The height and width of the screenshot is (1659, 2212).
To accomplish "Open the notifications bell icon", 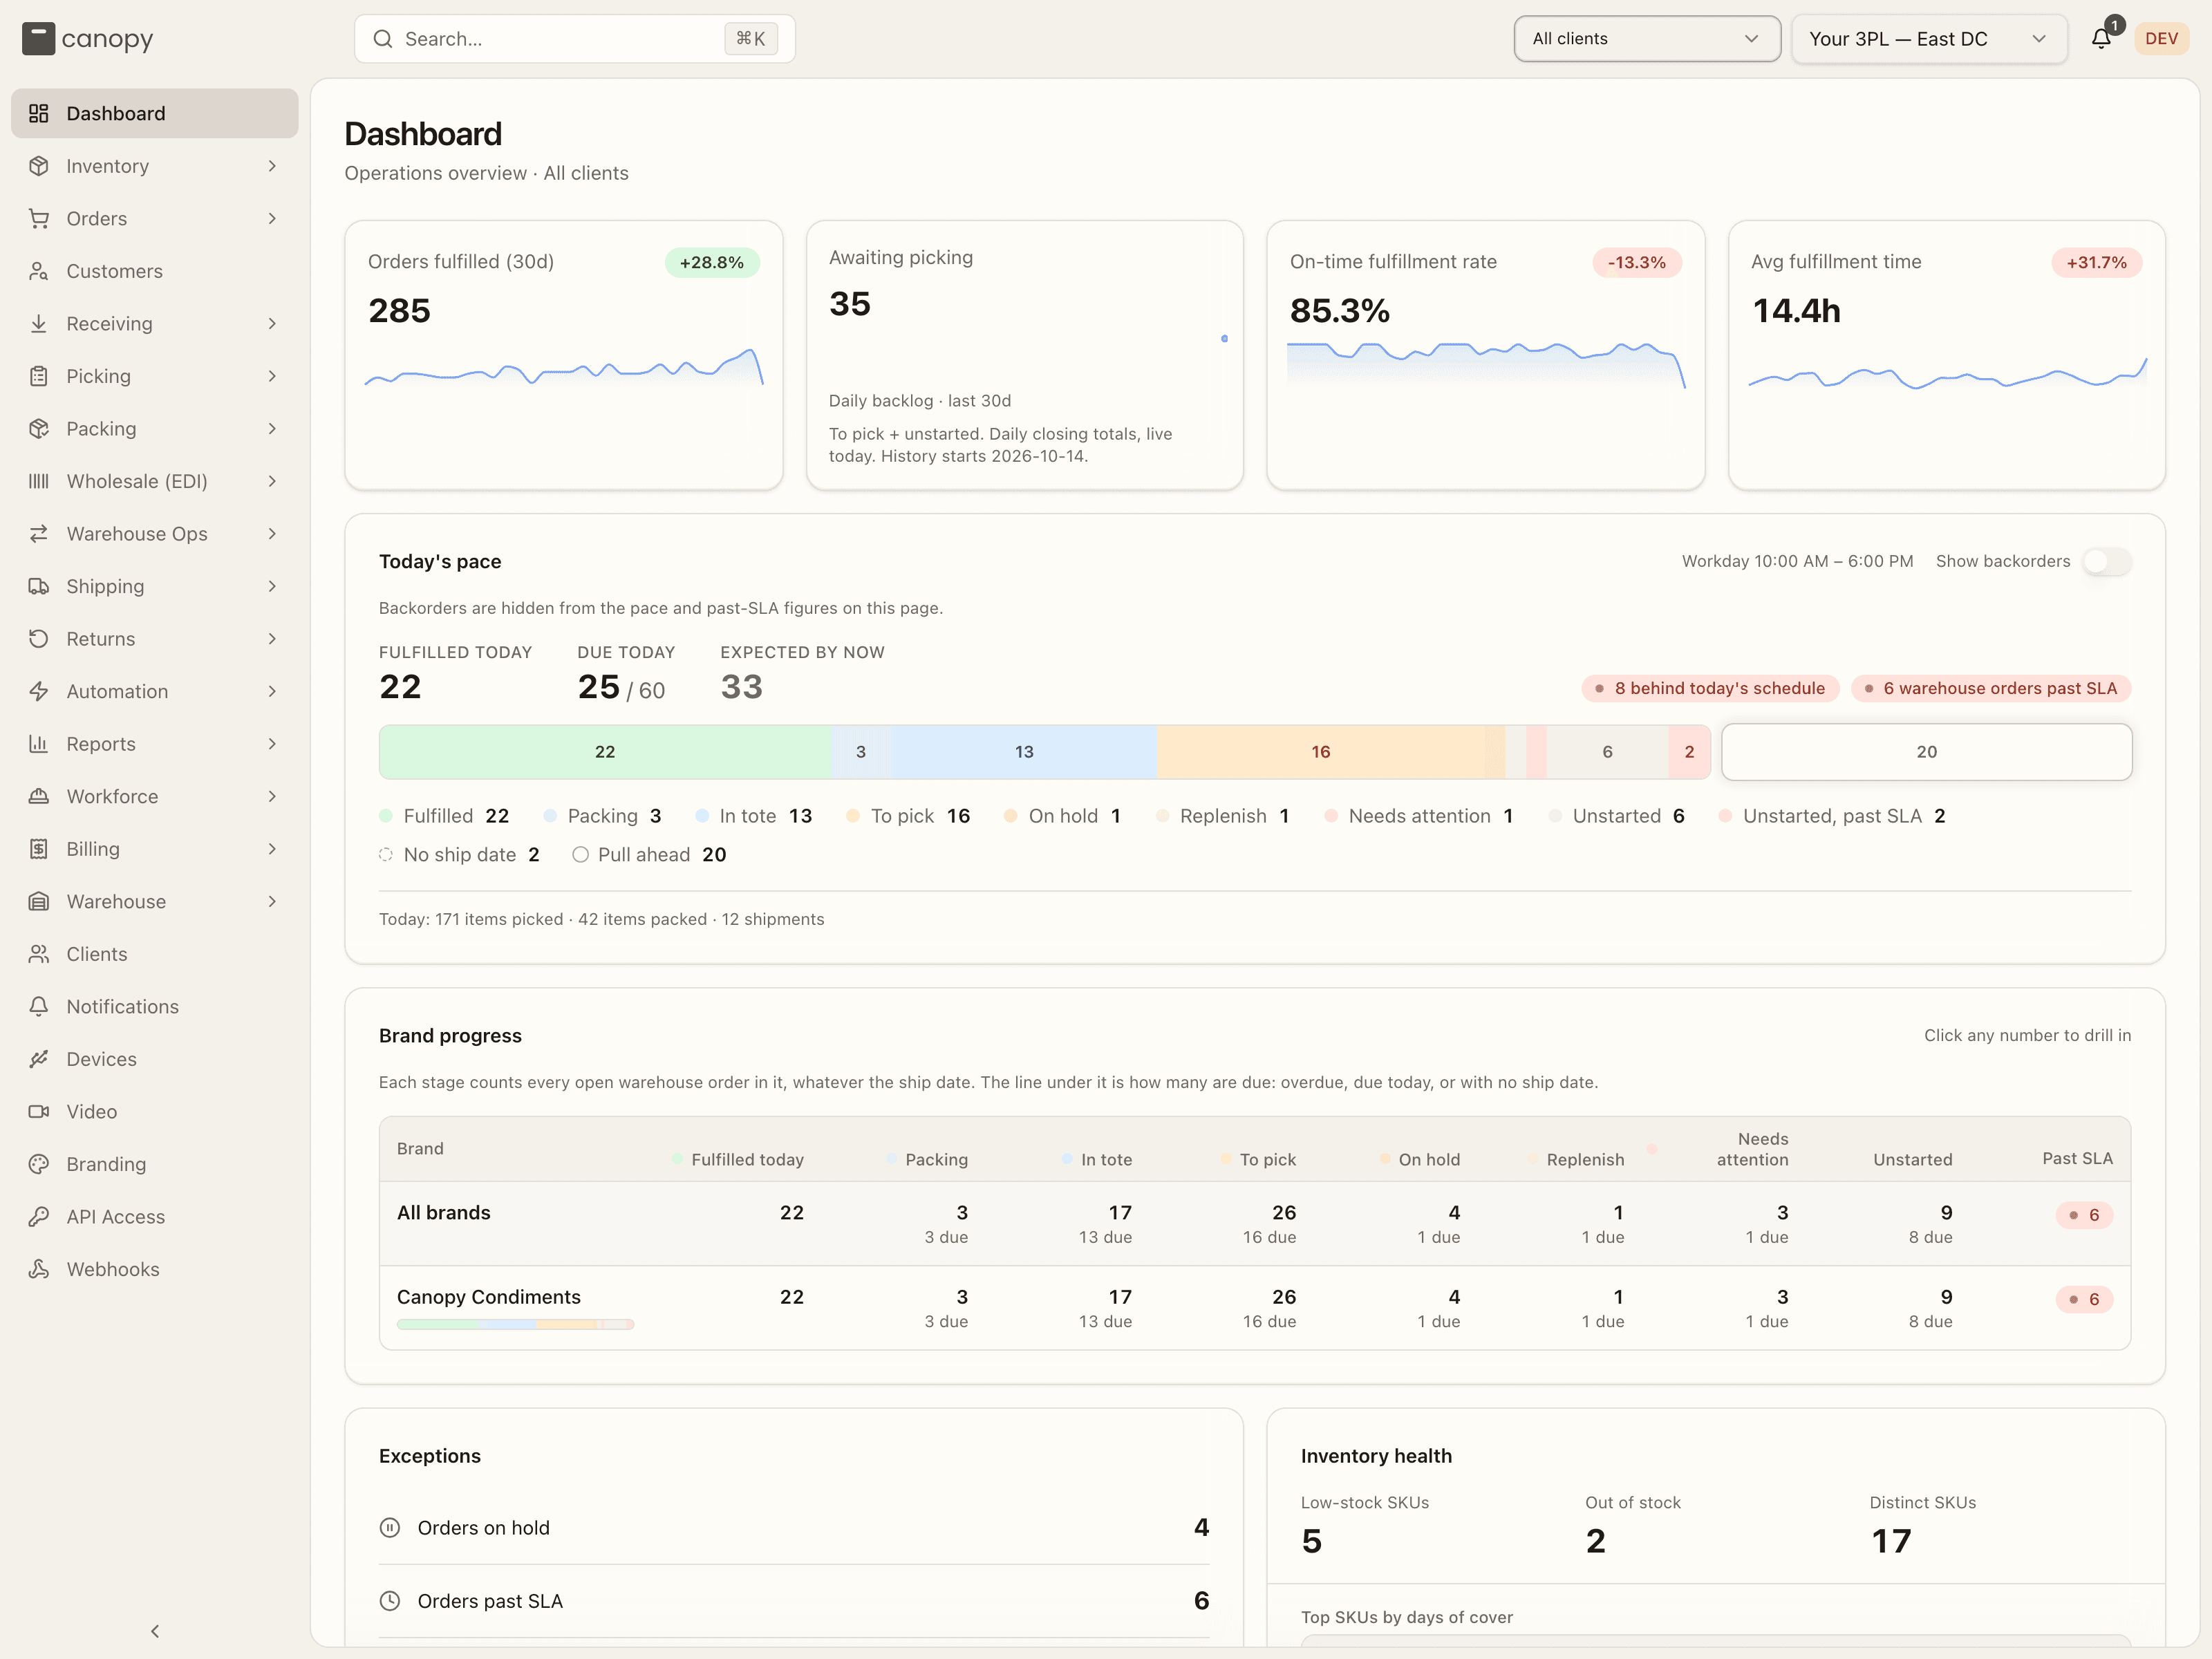I will pyautogui.click(x=2101, y=39).
